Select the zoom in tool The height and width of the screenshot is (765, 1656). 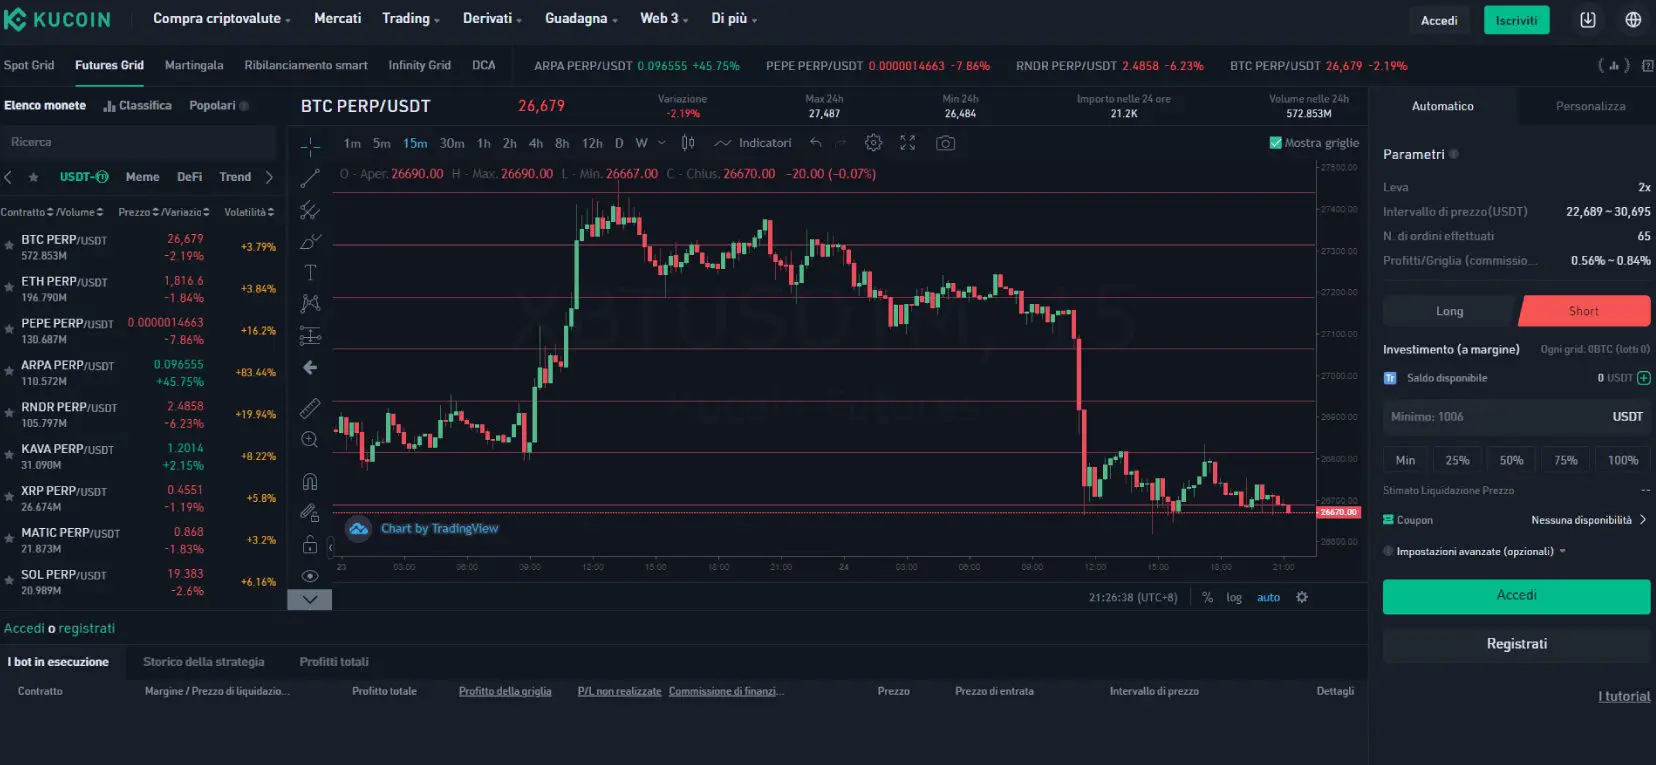point(310,440)
